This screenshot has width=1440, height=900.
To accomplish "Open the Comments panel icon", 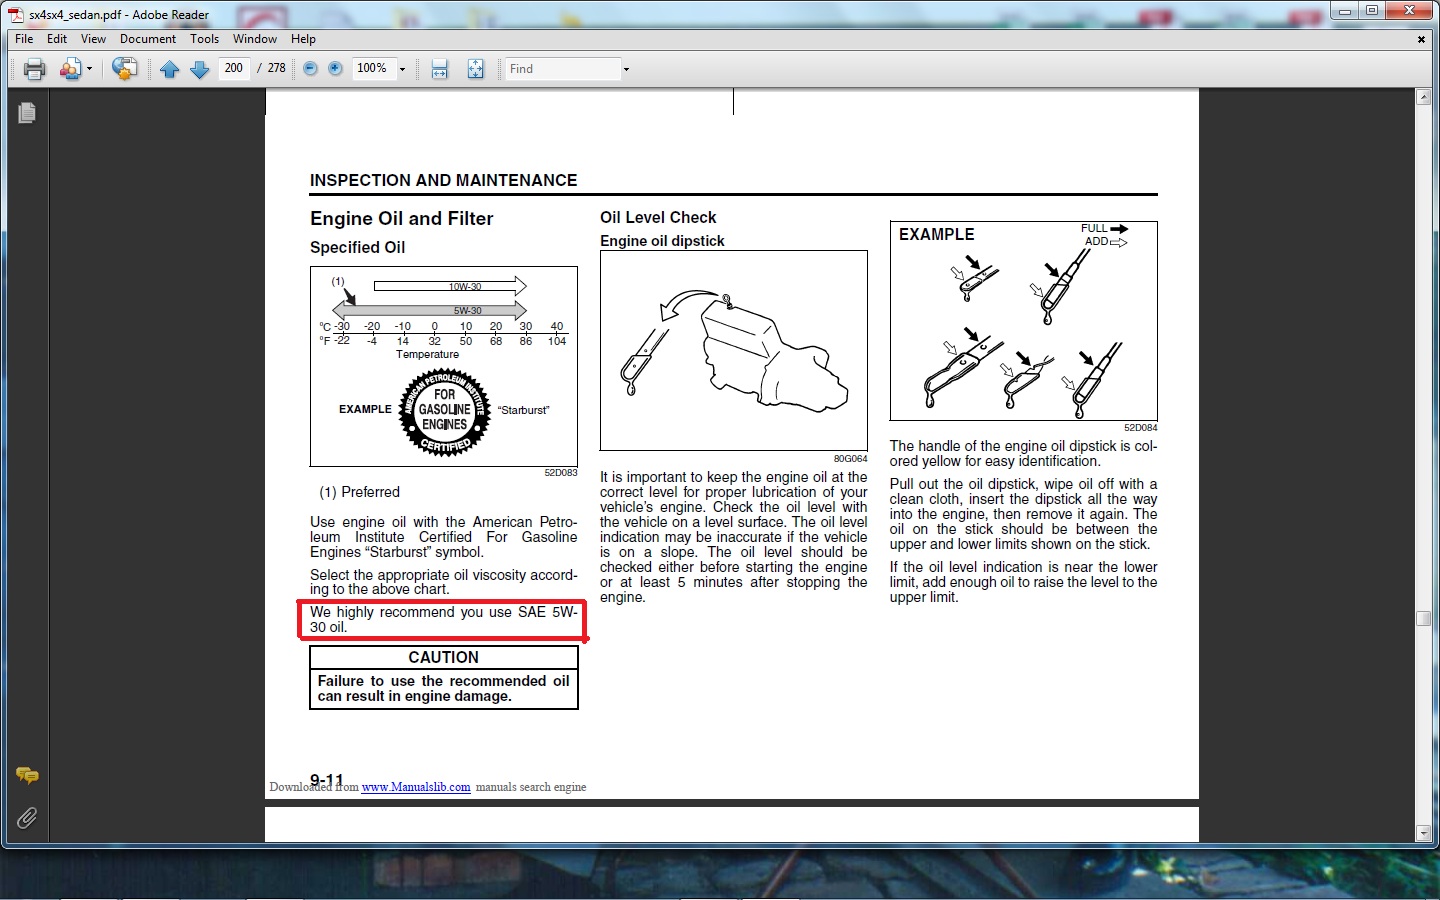I will point(27,775).
